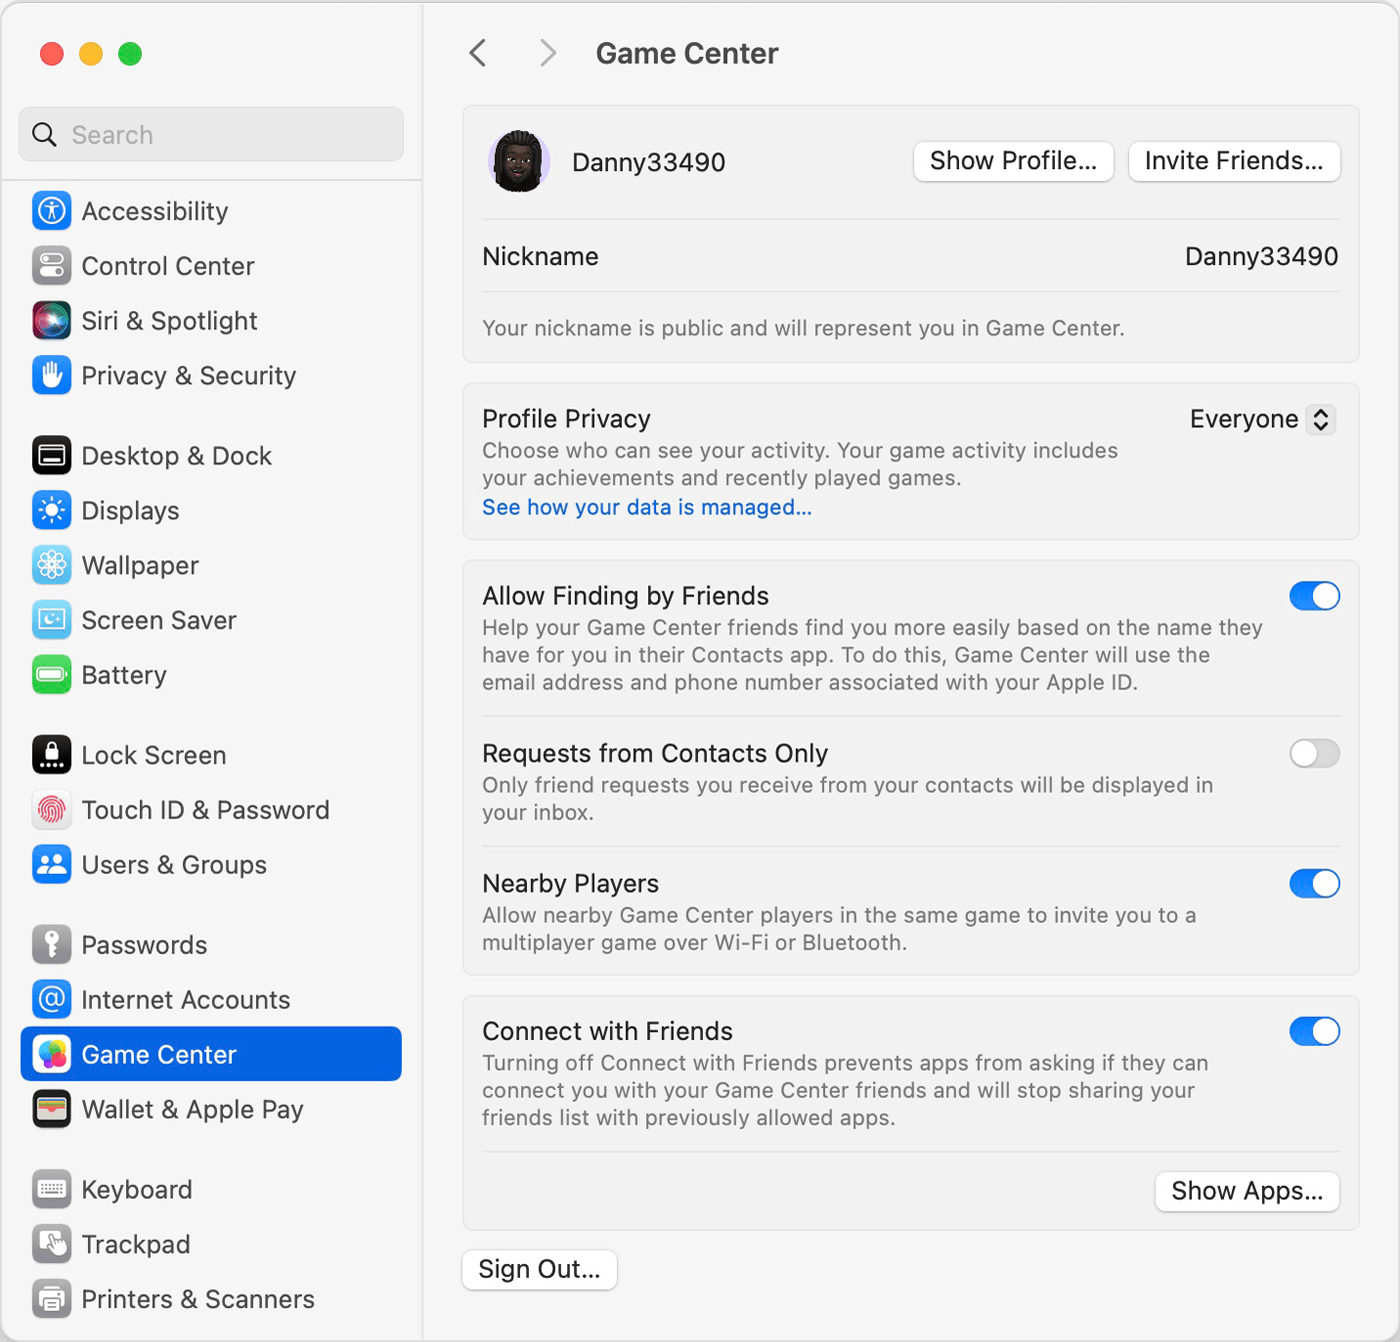The width and height of the screenshot is (1400, 1342).
Task: Enable Requests from Contacts Only switch
Action: [x=1314, y=753]
